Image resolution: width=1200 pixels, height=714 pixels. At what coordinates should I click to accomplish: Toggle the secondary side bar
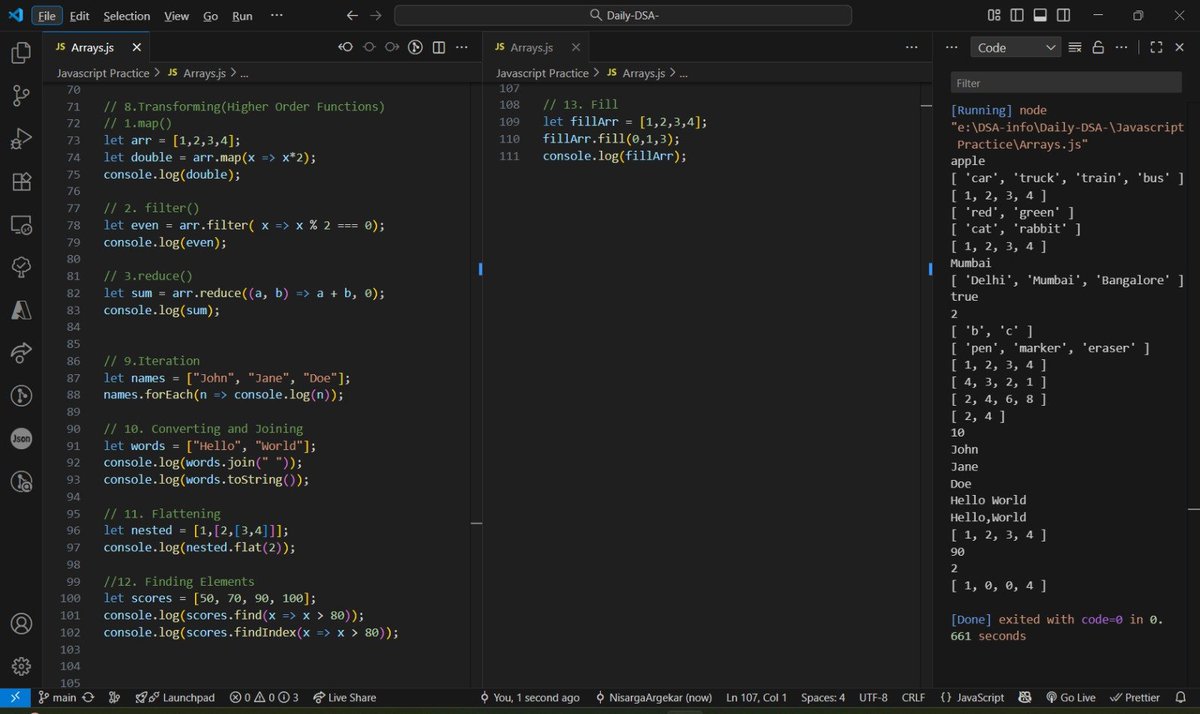tap(1063, 15)
